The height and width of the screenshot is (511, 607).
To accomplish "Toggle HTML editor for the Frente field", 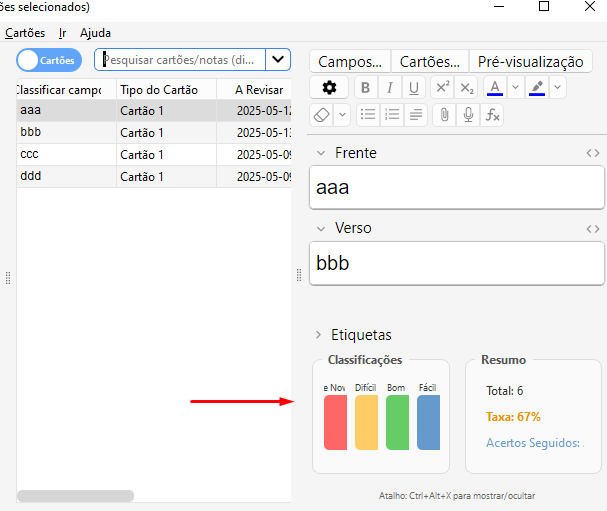I will [x=593, y=154].
